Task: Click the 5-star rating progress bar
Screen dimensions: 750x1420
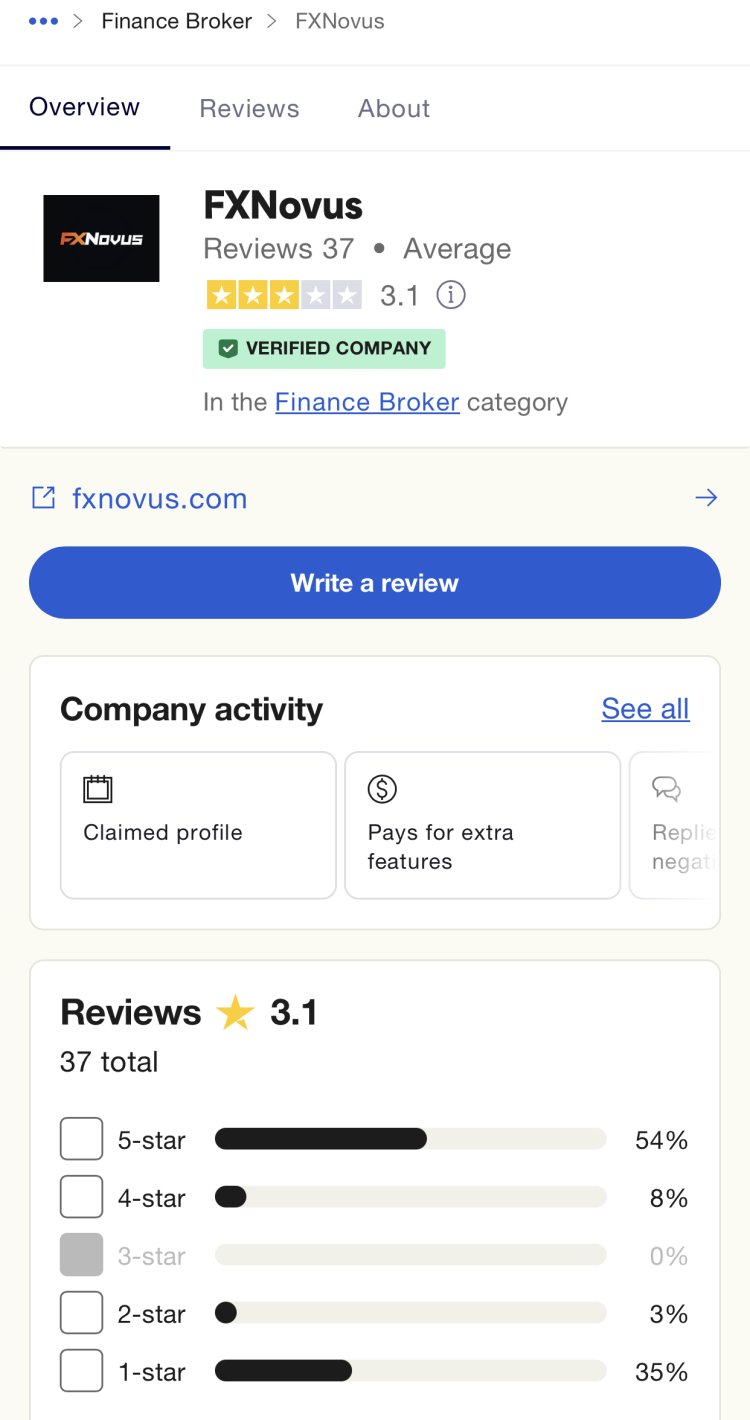Action: tap(410, 1139)
